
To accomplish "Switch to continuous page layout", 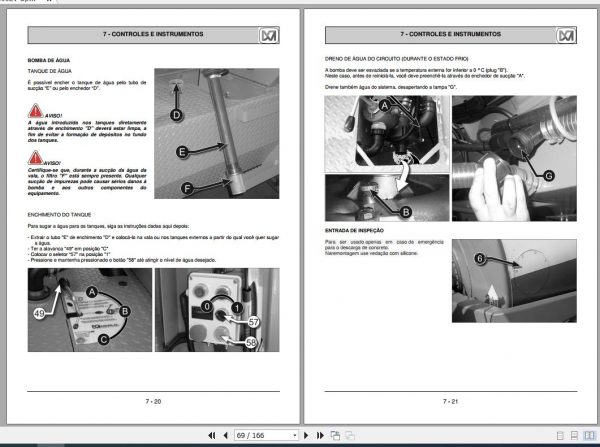I will 574,436.
